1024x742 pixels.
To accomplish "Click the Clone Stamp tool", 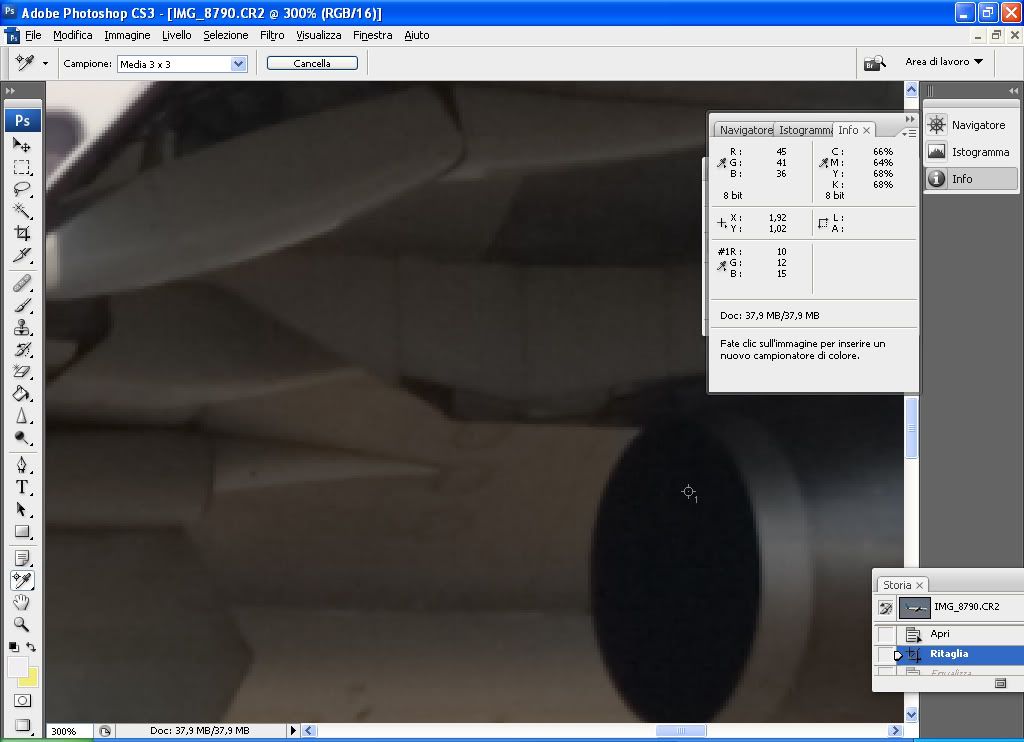I will click(22, 327).
